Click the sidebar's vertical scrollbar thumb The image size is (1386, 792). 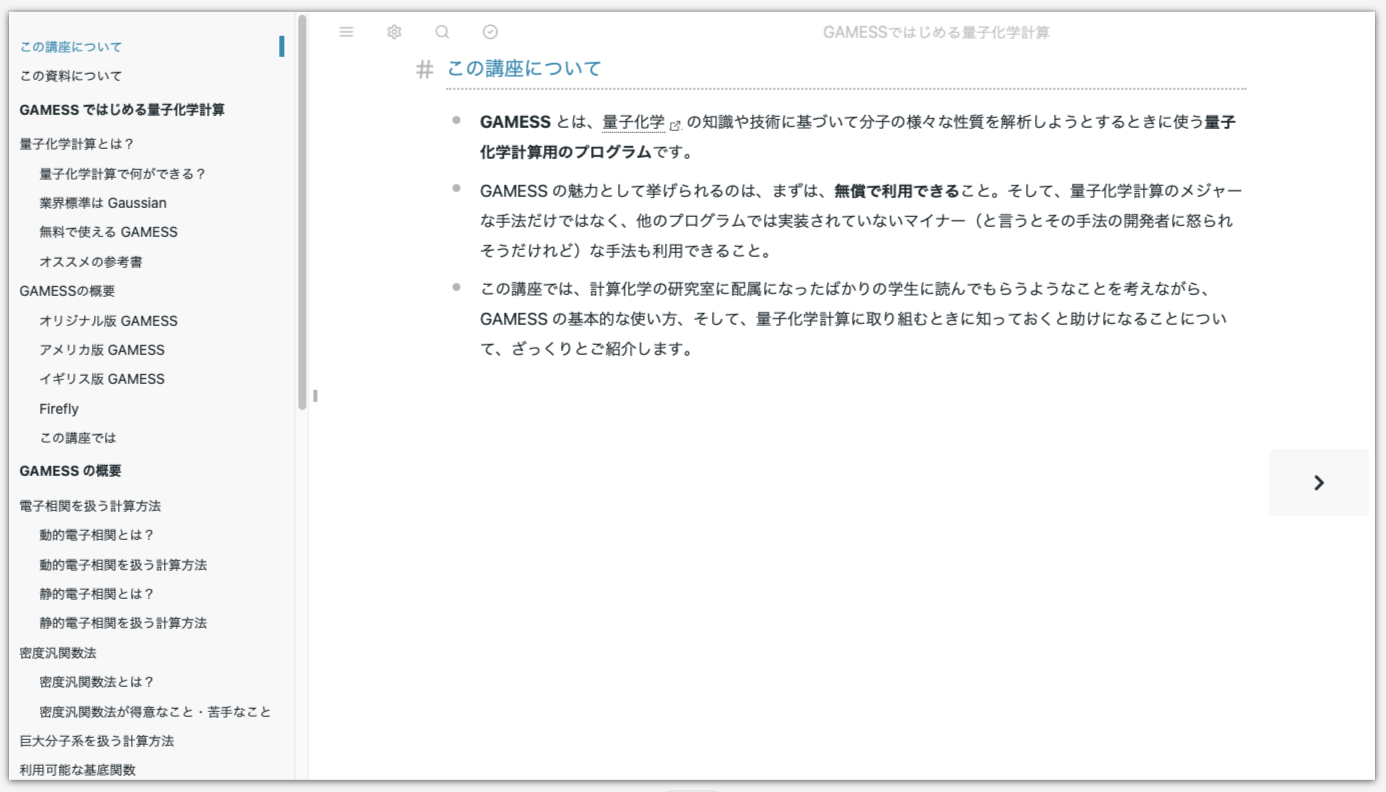click(x=302, y=212)
